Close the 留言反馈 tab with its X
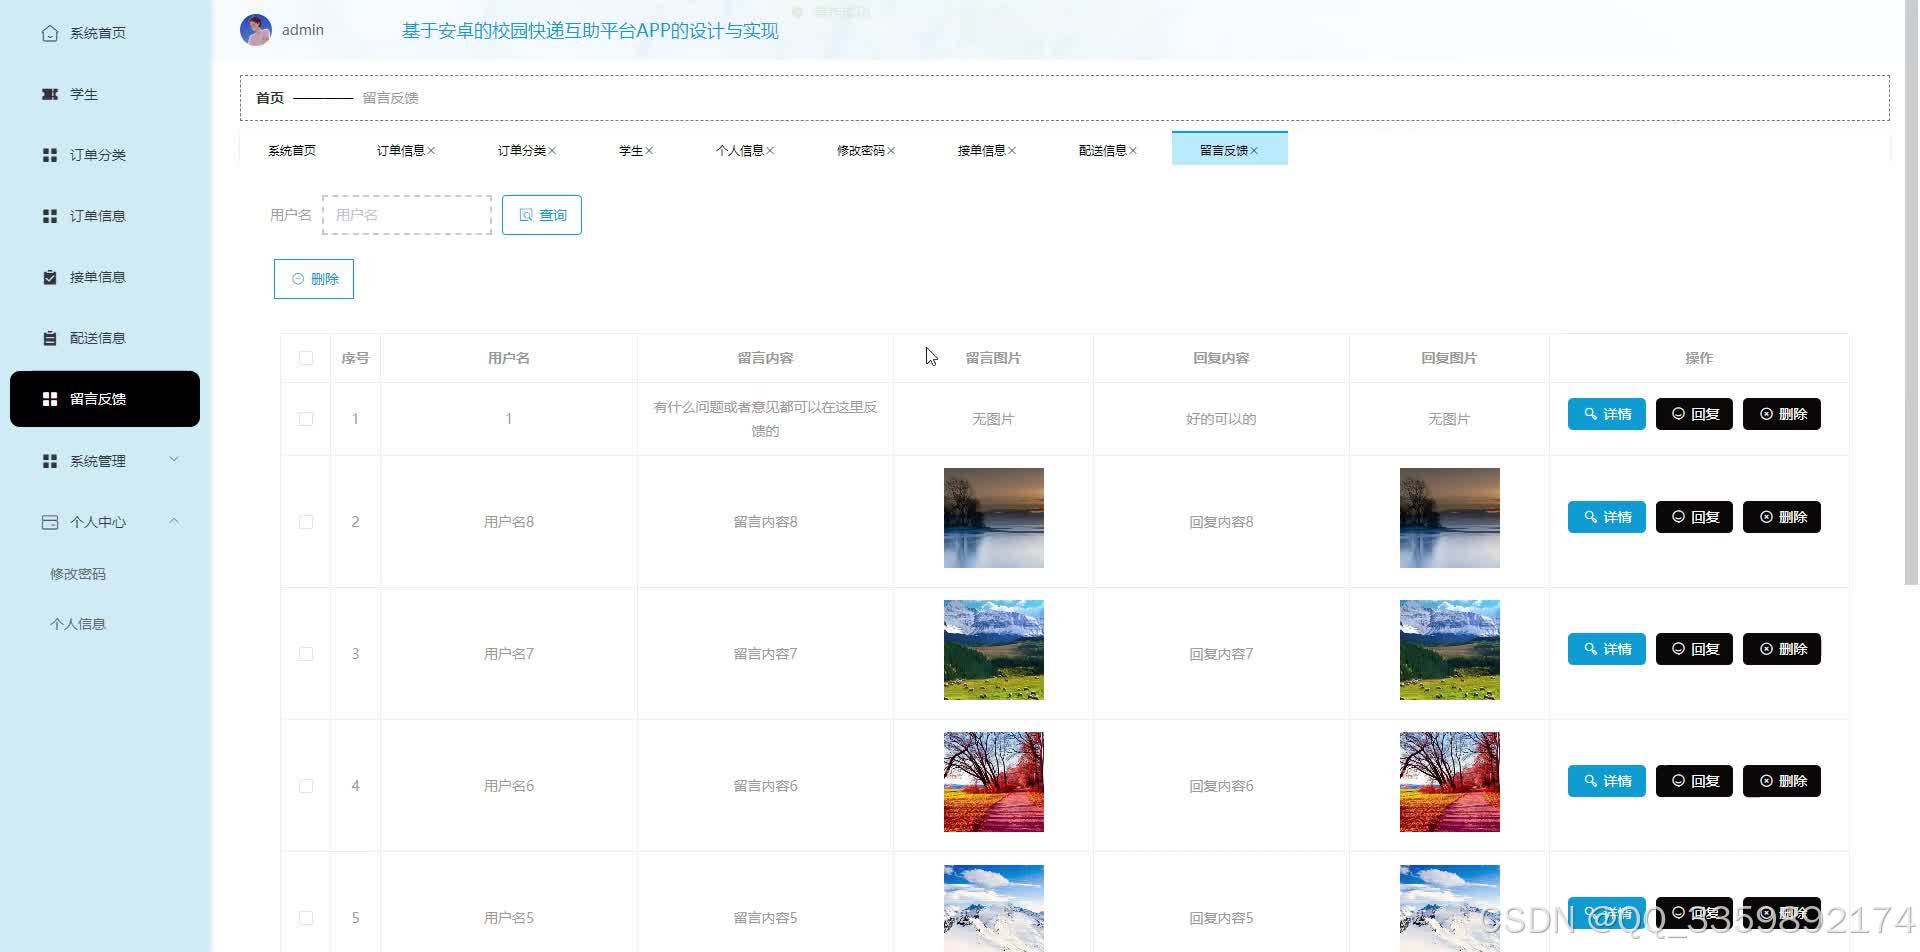Viewport: 1920px width, 952px height. 1254,151
